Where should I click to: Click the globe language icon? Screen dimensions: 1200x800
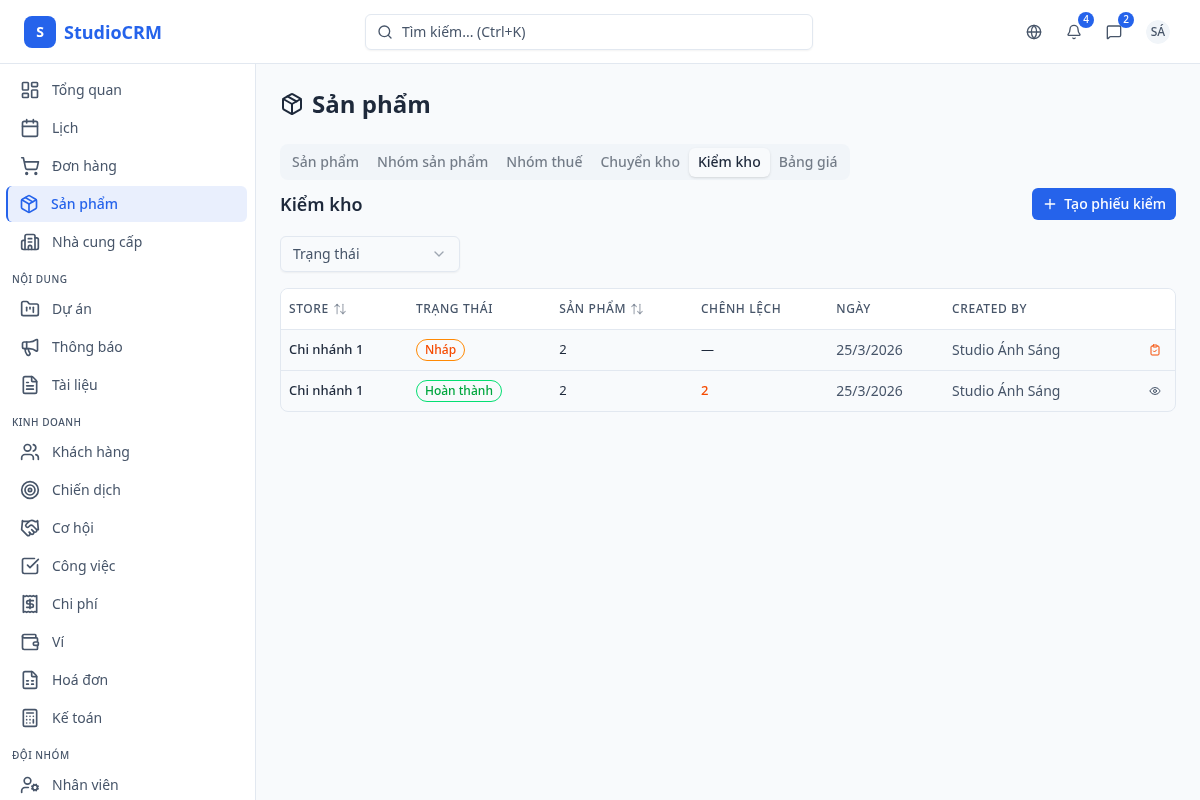click(1034, 32)
